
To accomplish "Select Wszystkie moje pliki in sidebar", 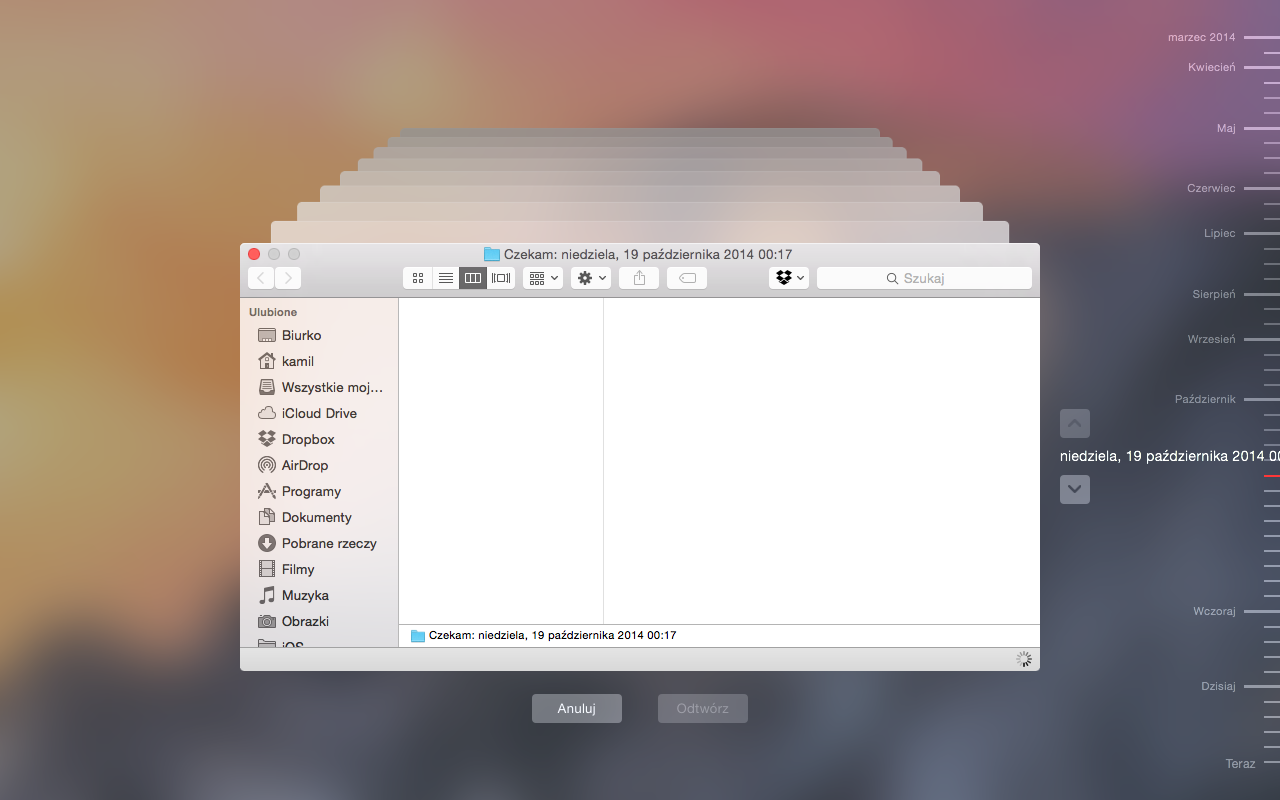I will tap(318, 387).
